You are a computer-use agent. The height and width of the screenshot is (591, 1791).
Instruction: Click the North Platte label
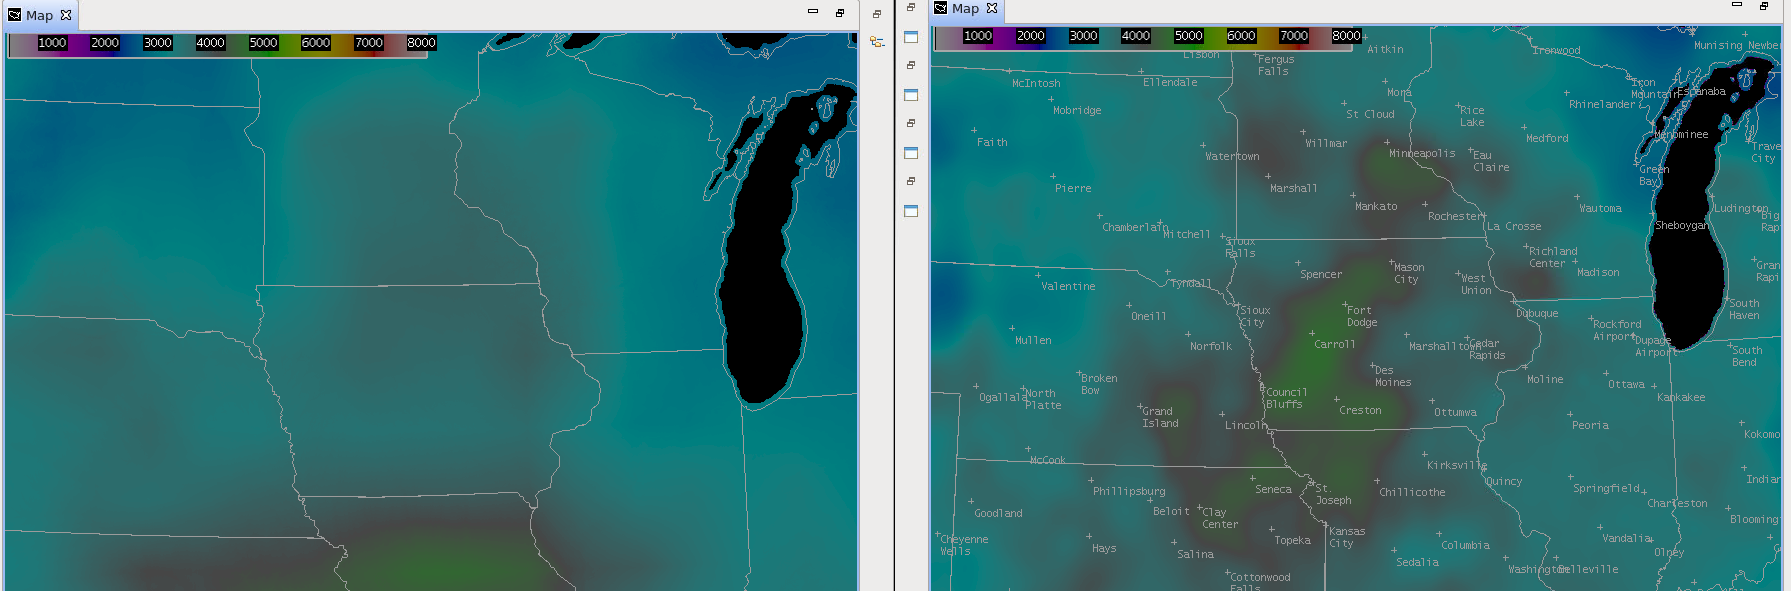tap(1043, 399)
